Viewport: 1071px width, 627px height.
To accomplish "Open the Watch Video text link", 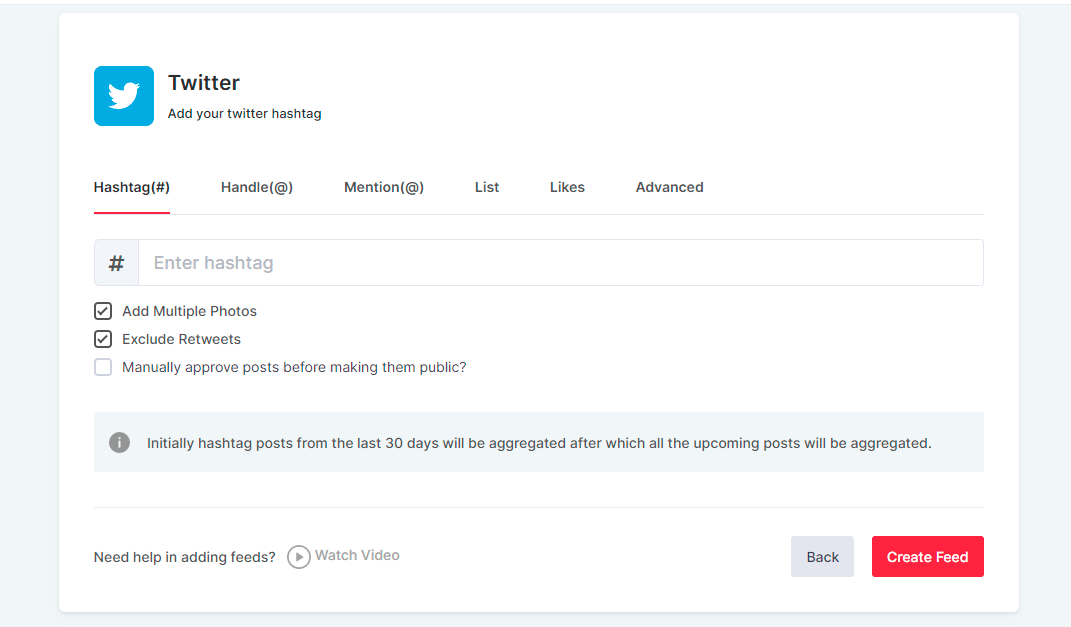I will tap(357, 556).
